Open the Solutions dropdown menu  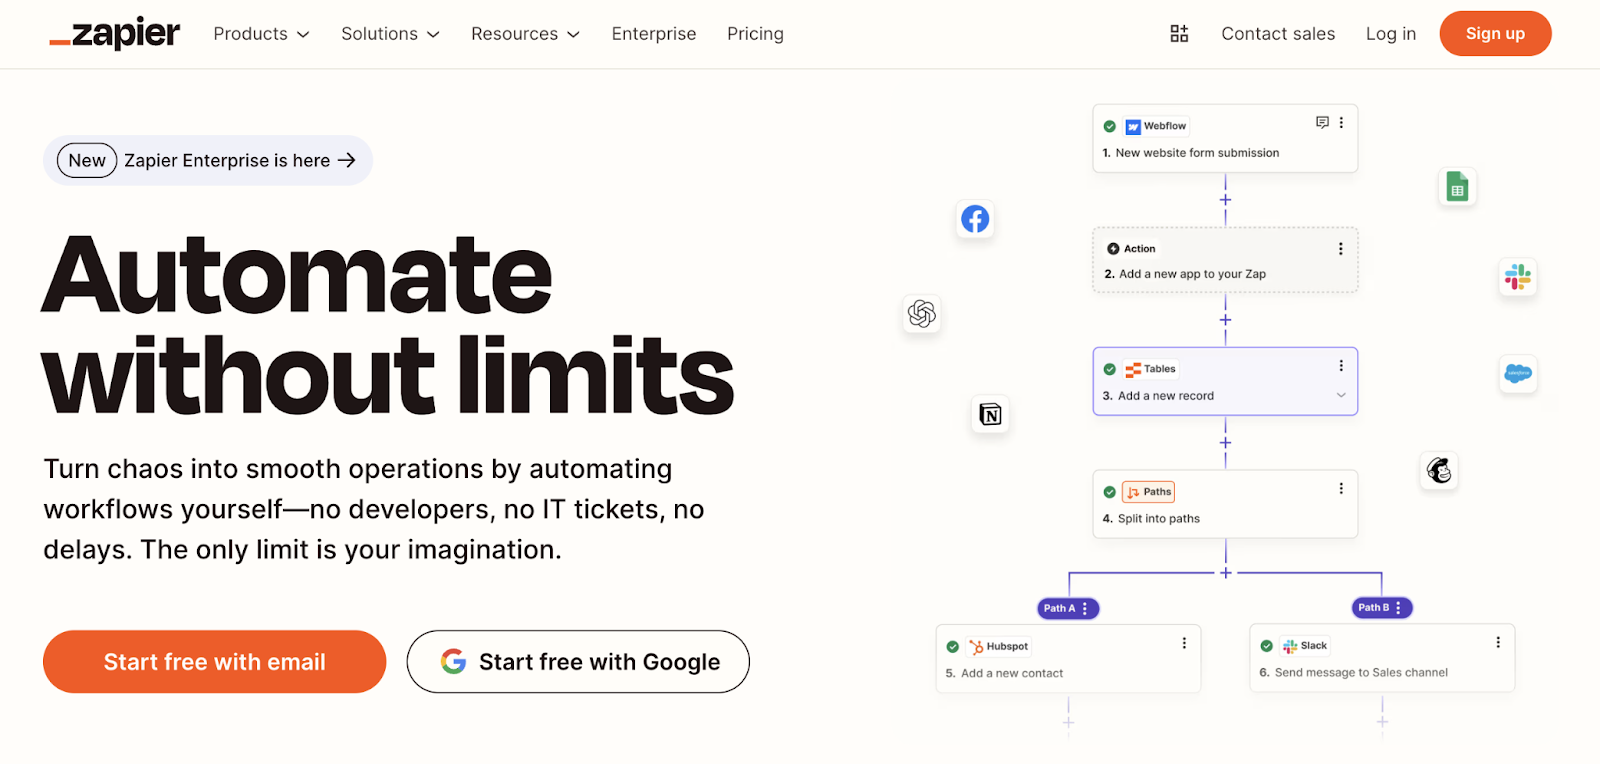(390, 34)
